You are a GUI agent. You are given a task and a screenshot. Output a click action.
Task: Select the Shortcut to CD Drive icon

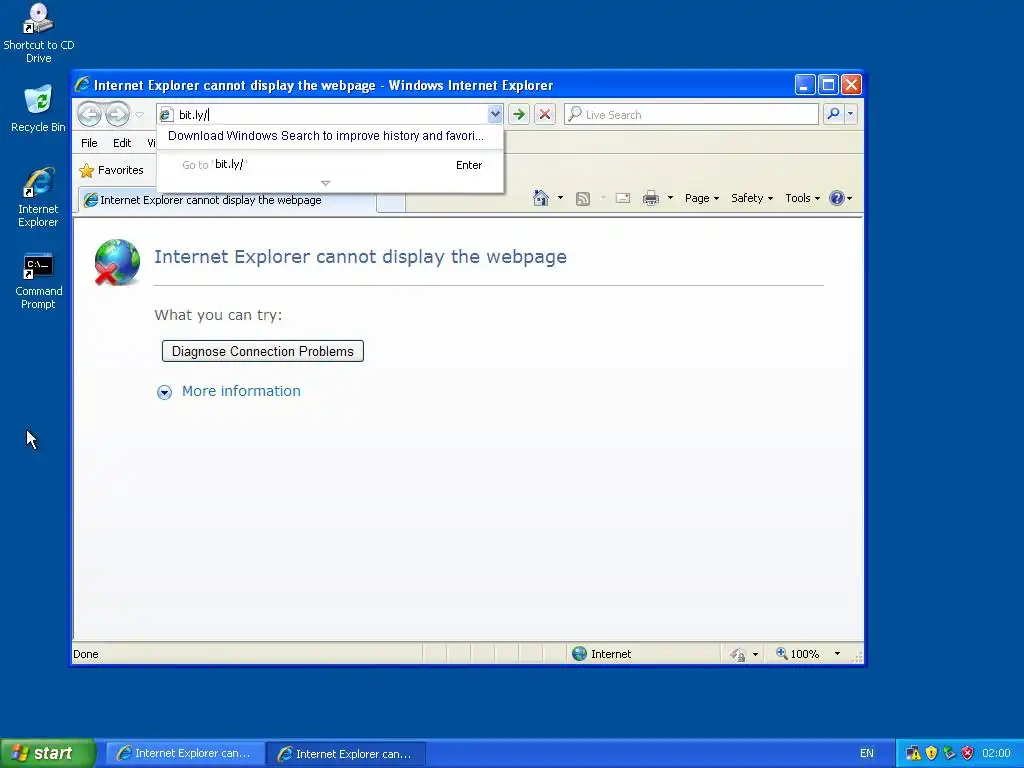point(39,33)
